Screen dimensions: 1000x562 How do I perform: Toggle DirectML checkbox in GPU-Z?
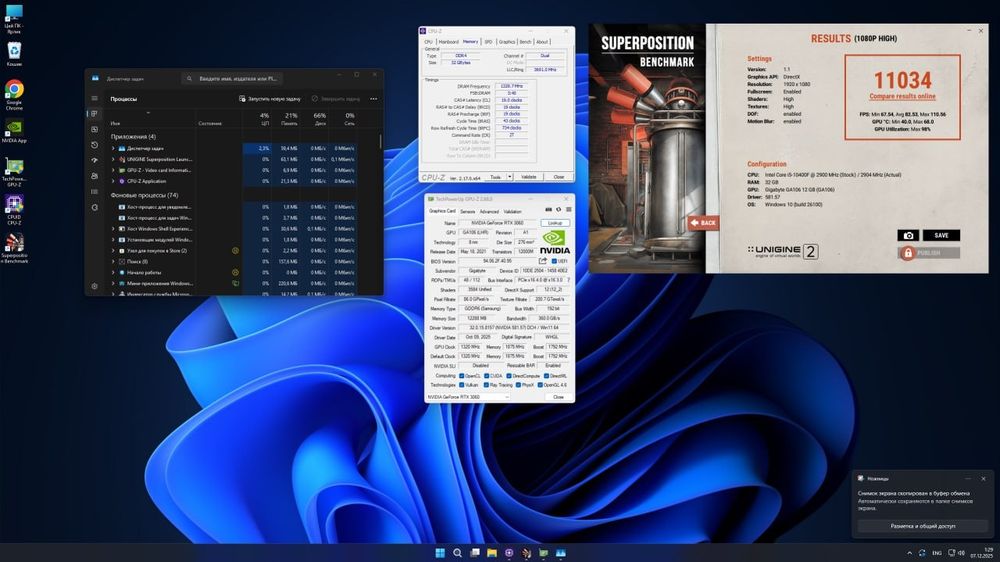click(x=547, y=376)
